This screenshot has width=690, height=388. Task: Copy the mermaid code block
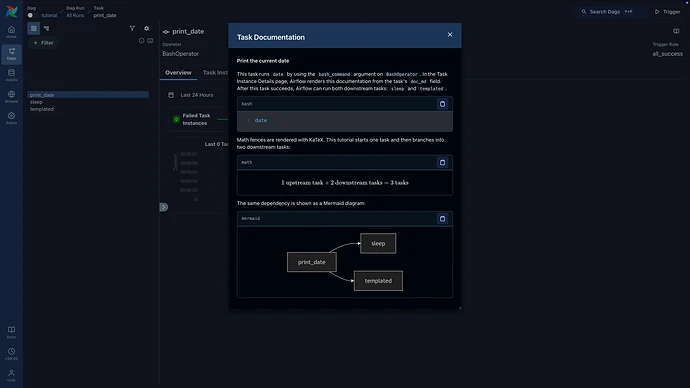(442, 219)
